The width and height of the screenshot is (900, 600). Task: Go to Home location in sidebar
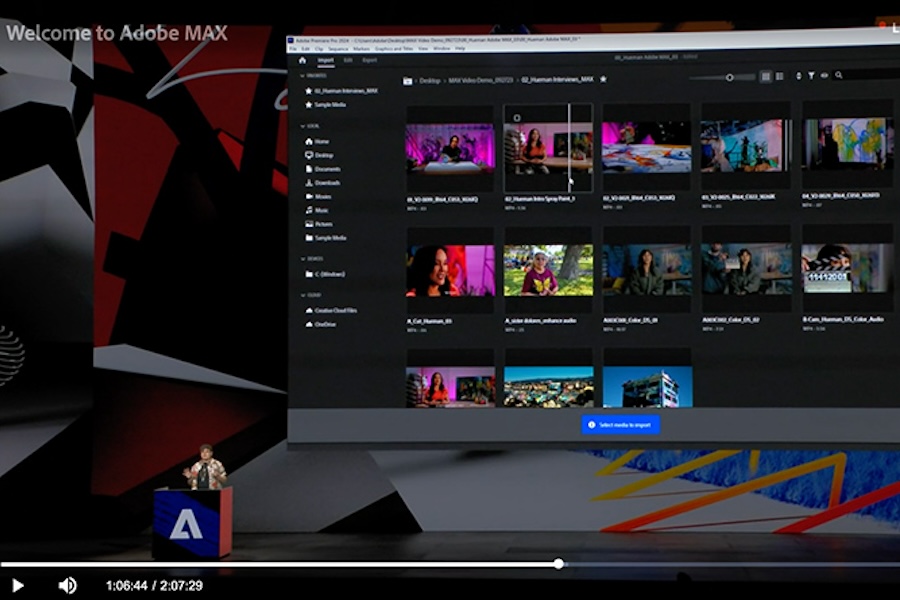pyautogui.click(x=317, y=141)
